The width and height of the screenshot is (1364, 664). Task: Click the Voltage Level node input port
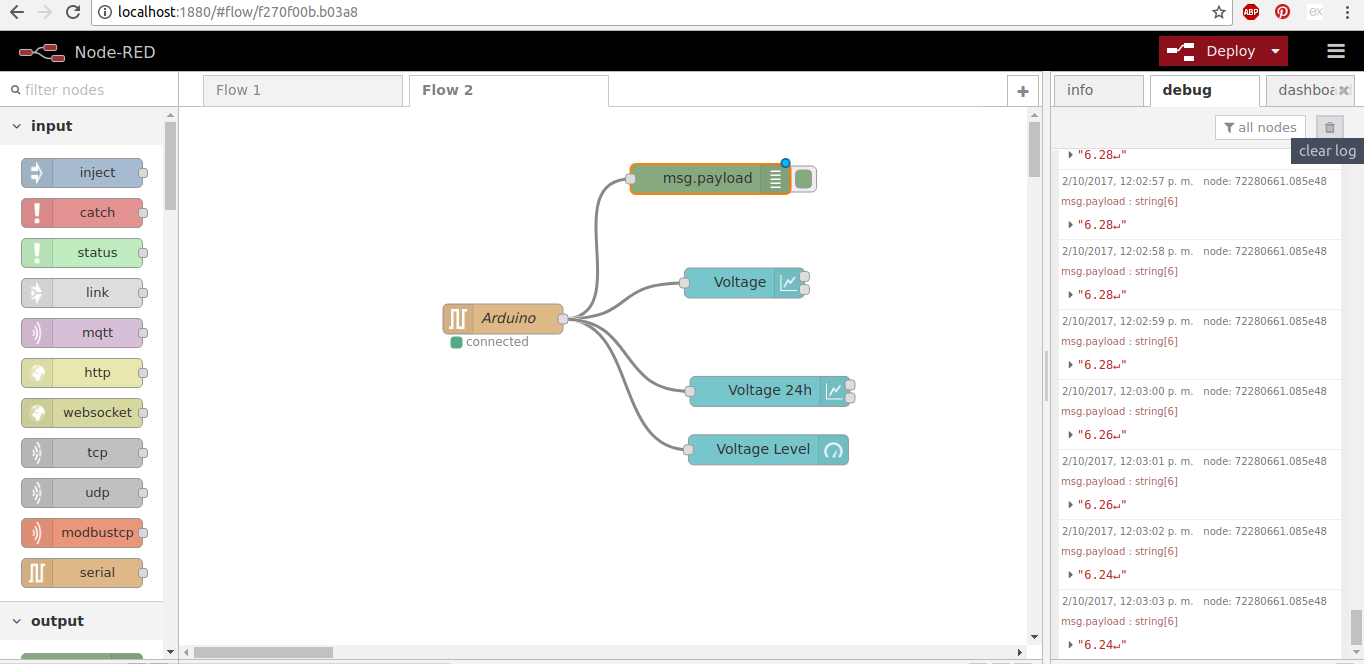(x=688, y=450)
